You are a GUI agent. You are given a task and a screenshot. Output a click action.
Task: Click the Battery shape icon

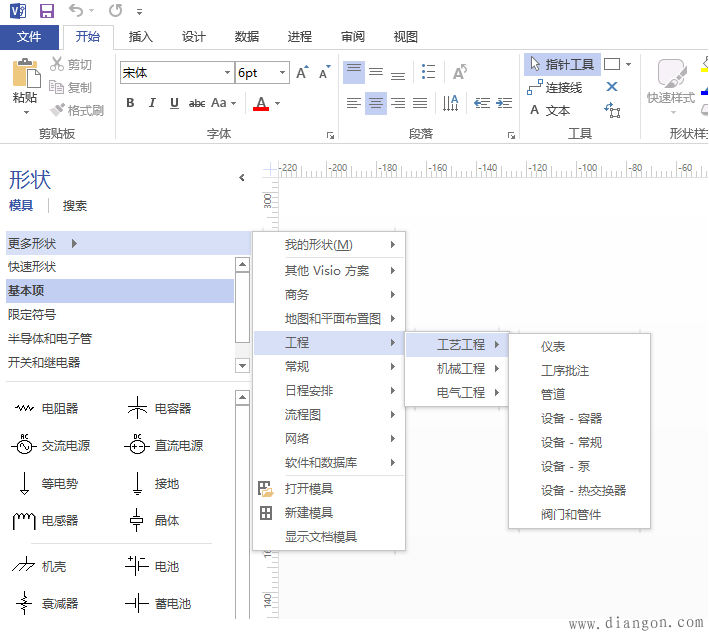click(x=137, y=566)
